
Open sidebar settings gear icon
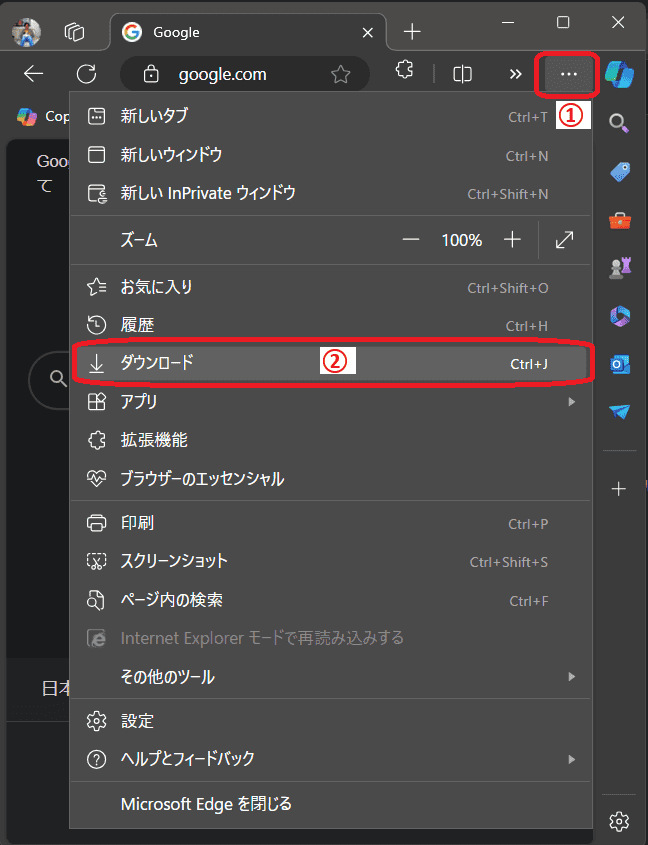[x=619, y=821]
